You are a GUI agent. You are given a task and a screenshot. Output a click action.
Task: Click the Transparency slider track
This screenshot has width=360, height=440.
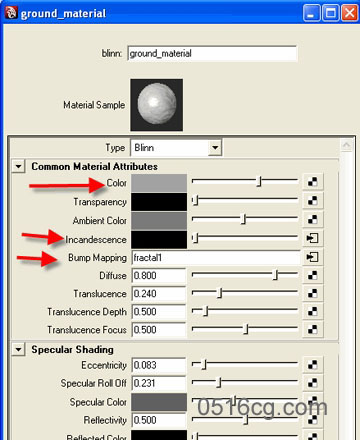pyautogui.click(x=245, y=200)
